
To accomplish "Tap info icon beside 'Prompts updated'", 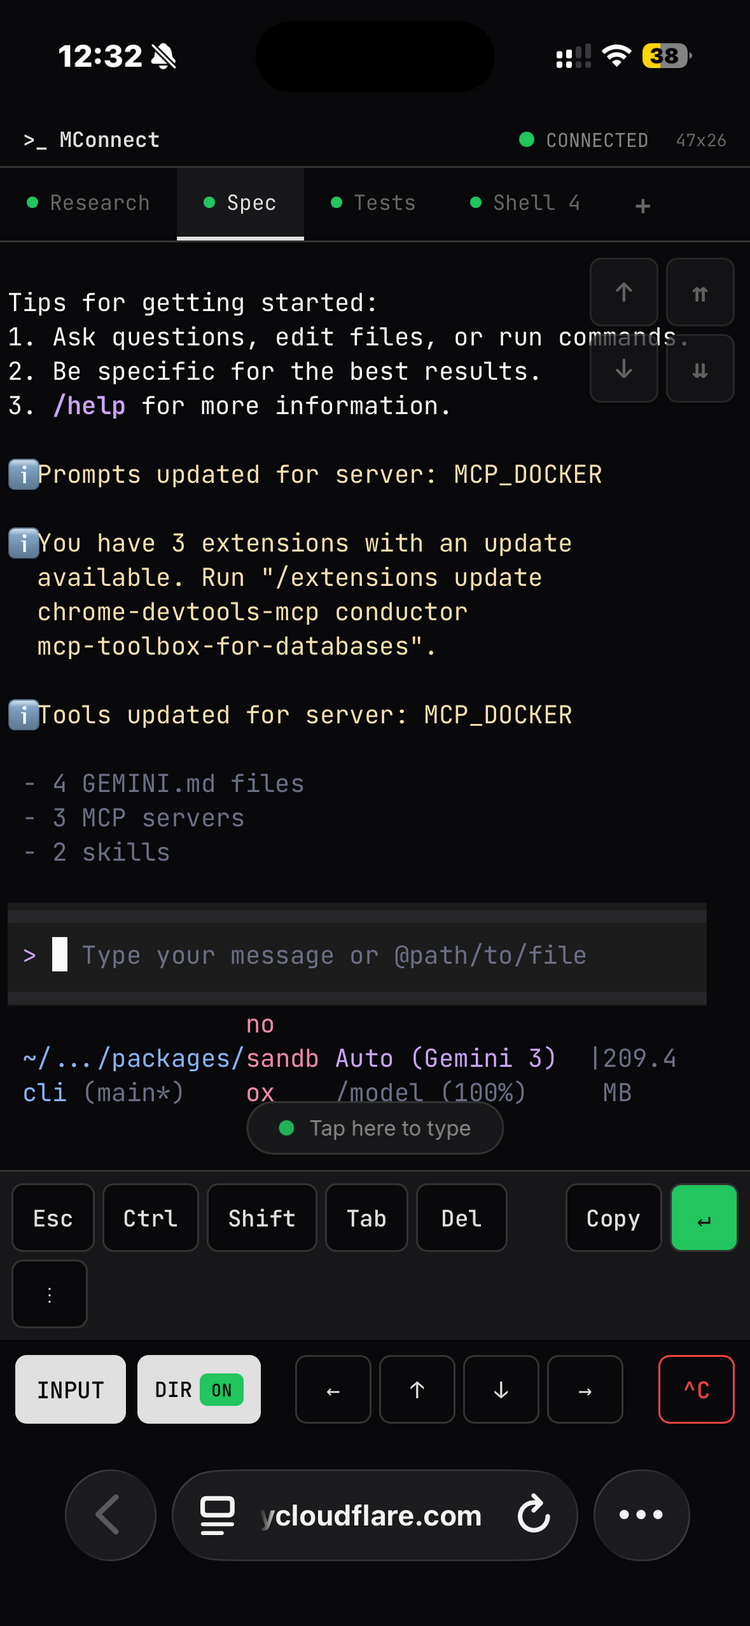I will (23, 474).
